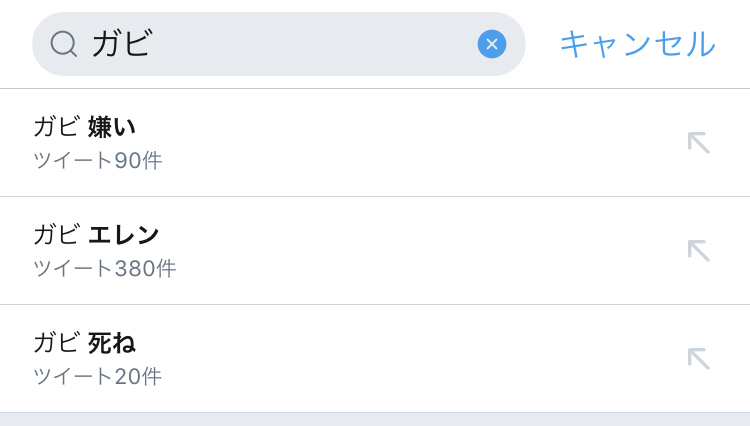Screen dimensions: 750x426
Task: Fill the search with ガビ 死ね via its arrow icon
Action: (x=698, y=358)
